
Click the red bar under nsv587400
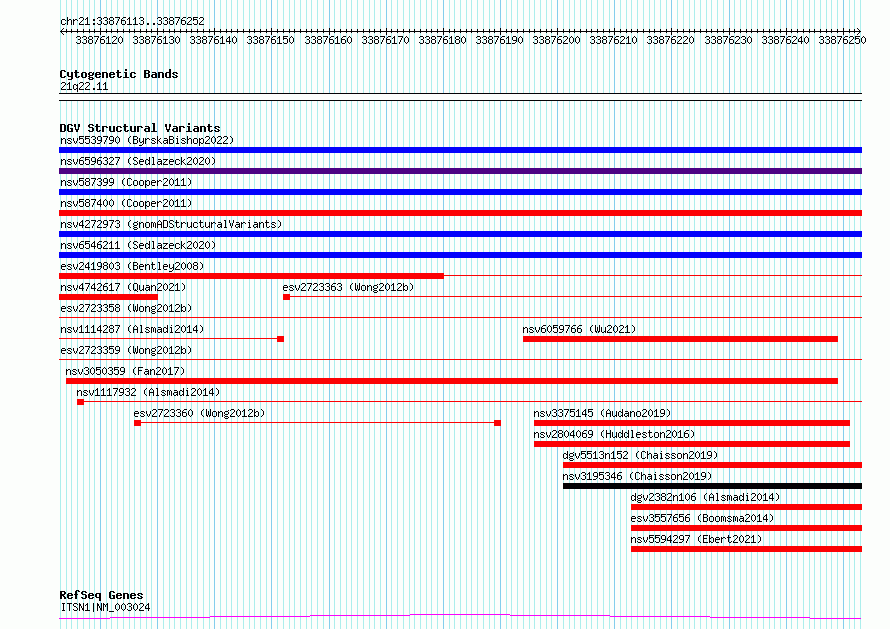tap(460, 213)
